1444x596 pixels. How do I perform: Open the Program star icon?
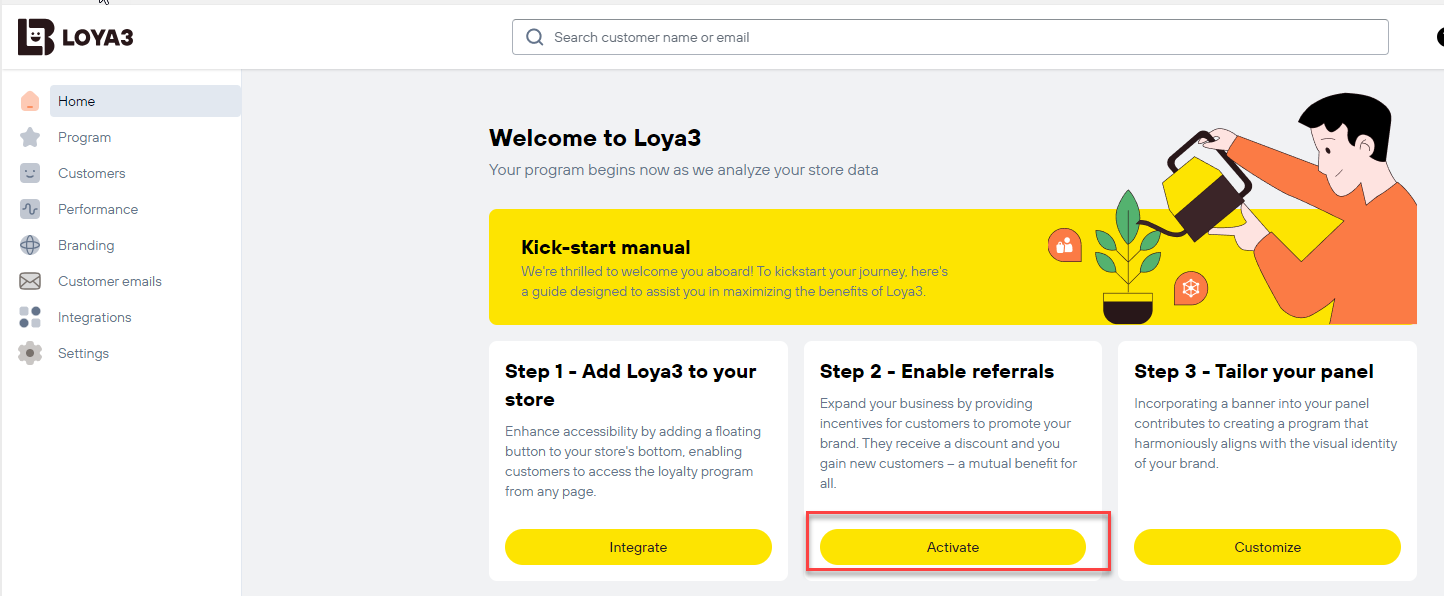click(30, 137)
